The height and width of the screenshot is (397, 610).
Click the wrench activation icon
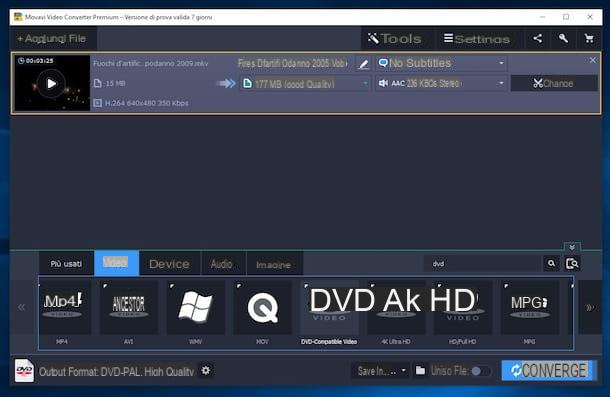563,39
